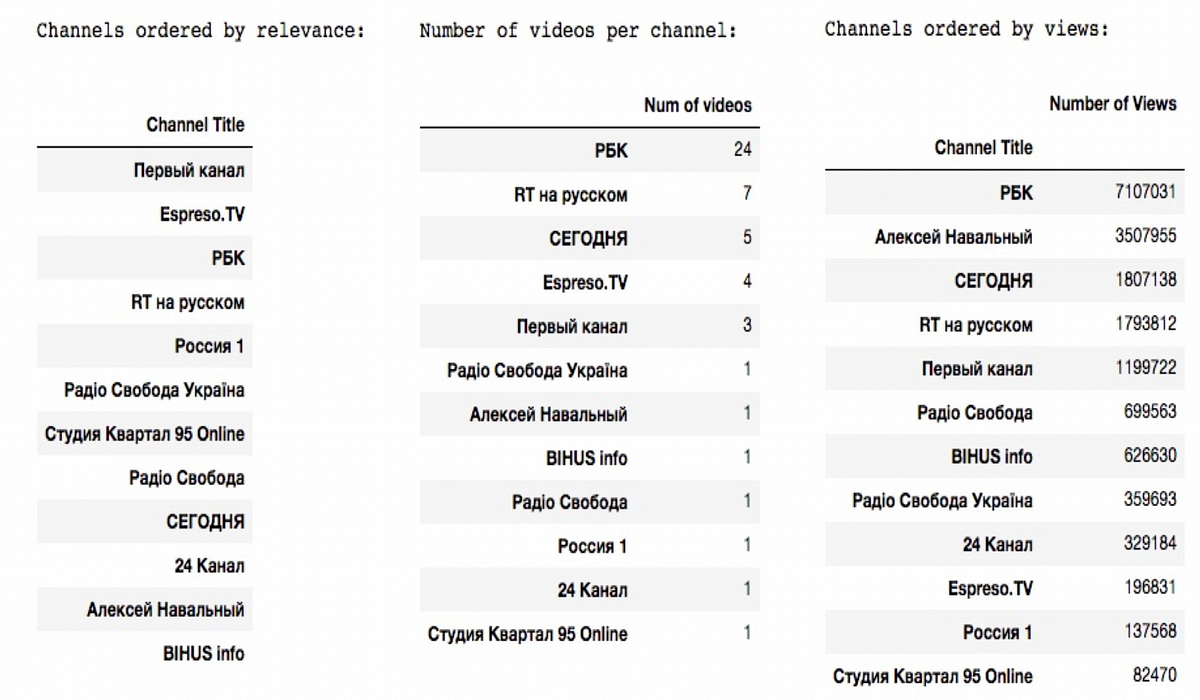
Task: Click 'Number of videos per channel:' heading
Action: (x=578, y=30)
